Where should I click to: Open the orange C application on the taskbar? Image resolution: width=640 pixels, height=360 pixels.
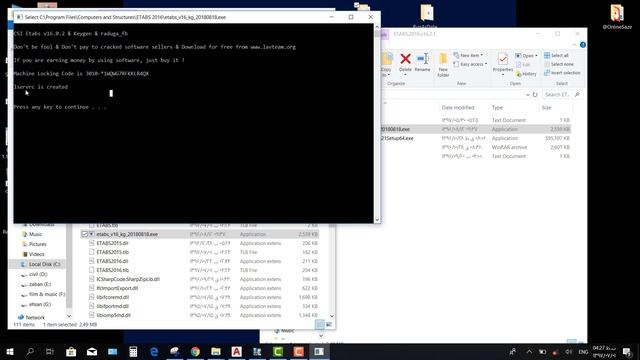coord(298,351)
